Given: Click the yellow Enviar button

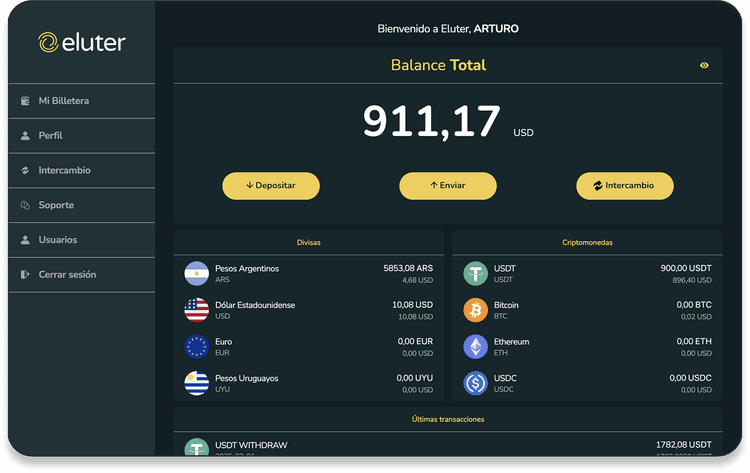Looking at the screenshot, I should pos(448,186).
